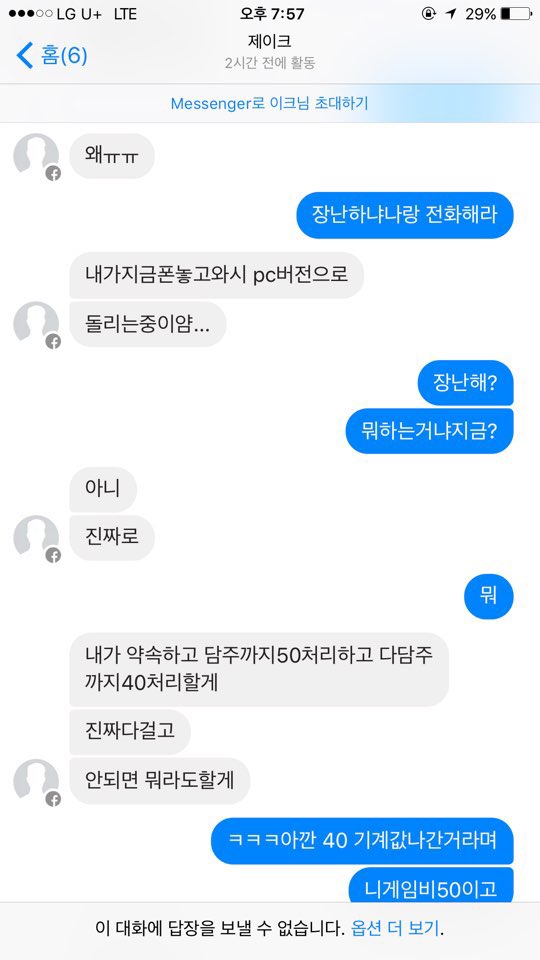
Task: Tap battery icon in status bar
Action: (516, 13)
